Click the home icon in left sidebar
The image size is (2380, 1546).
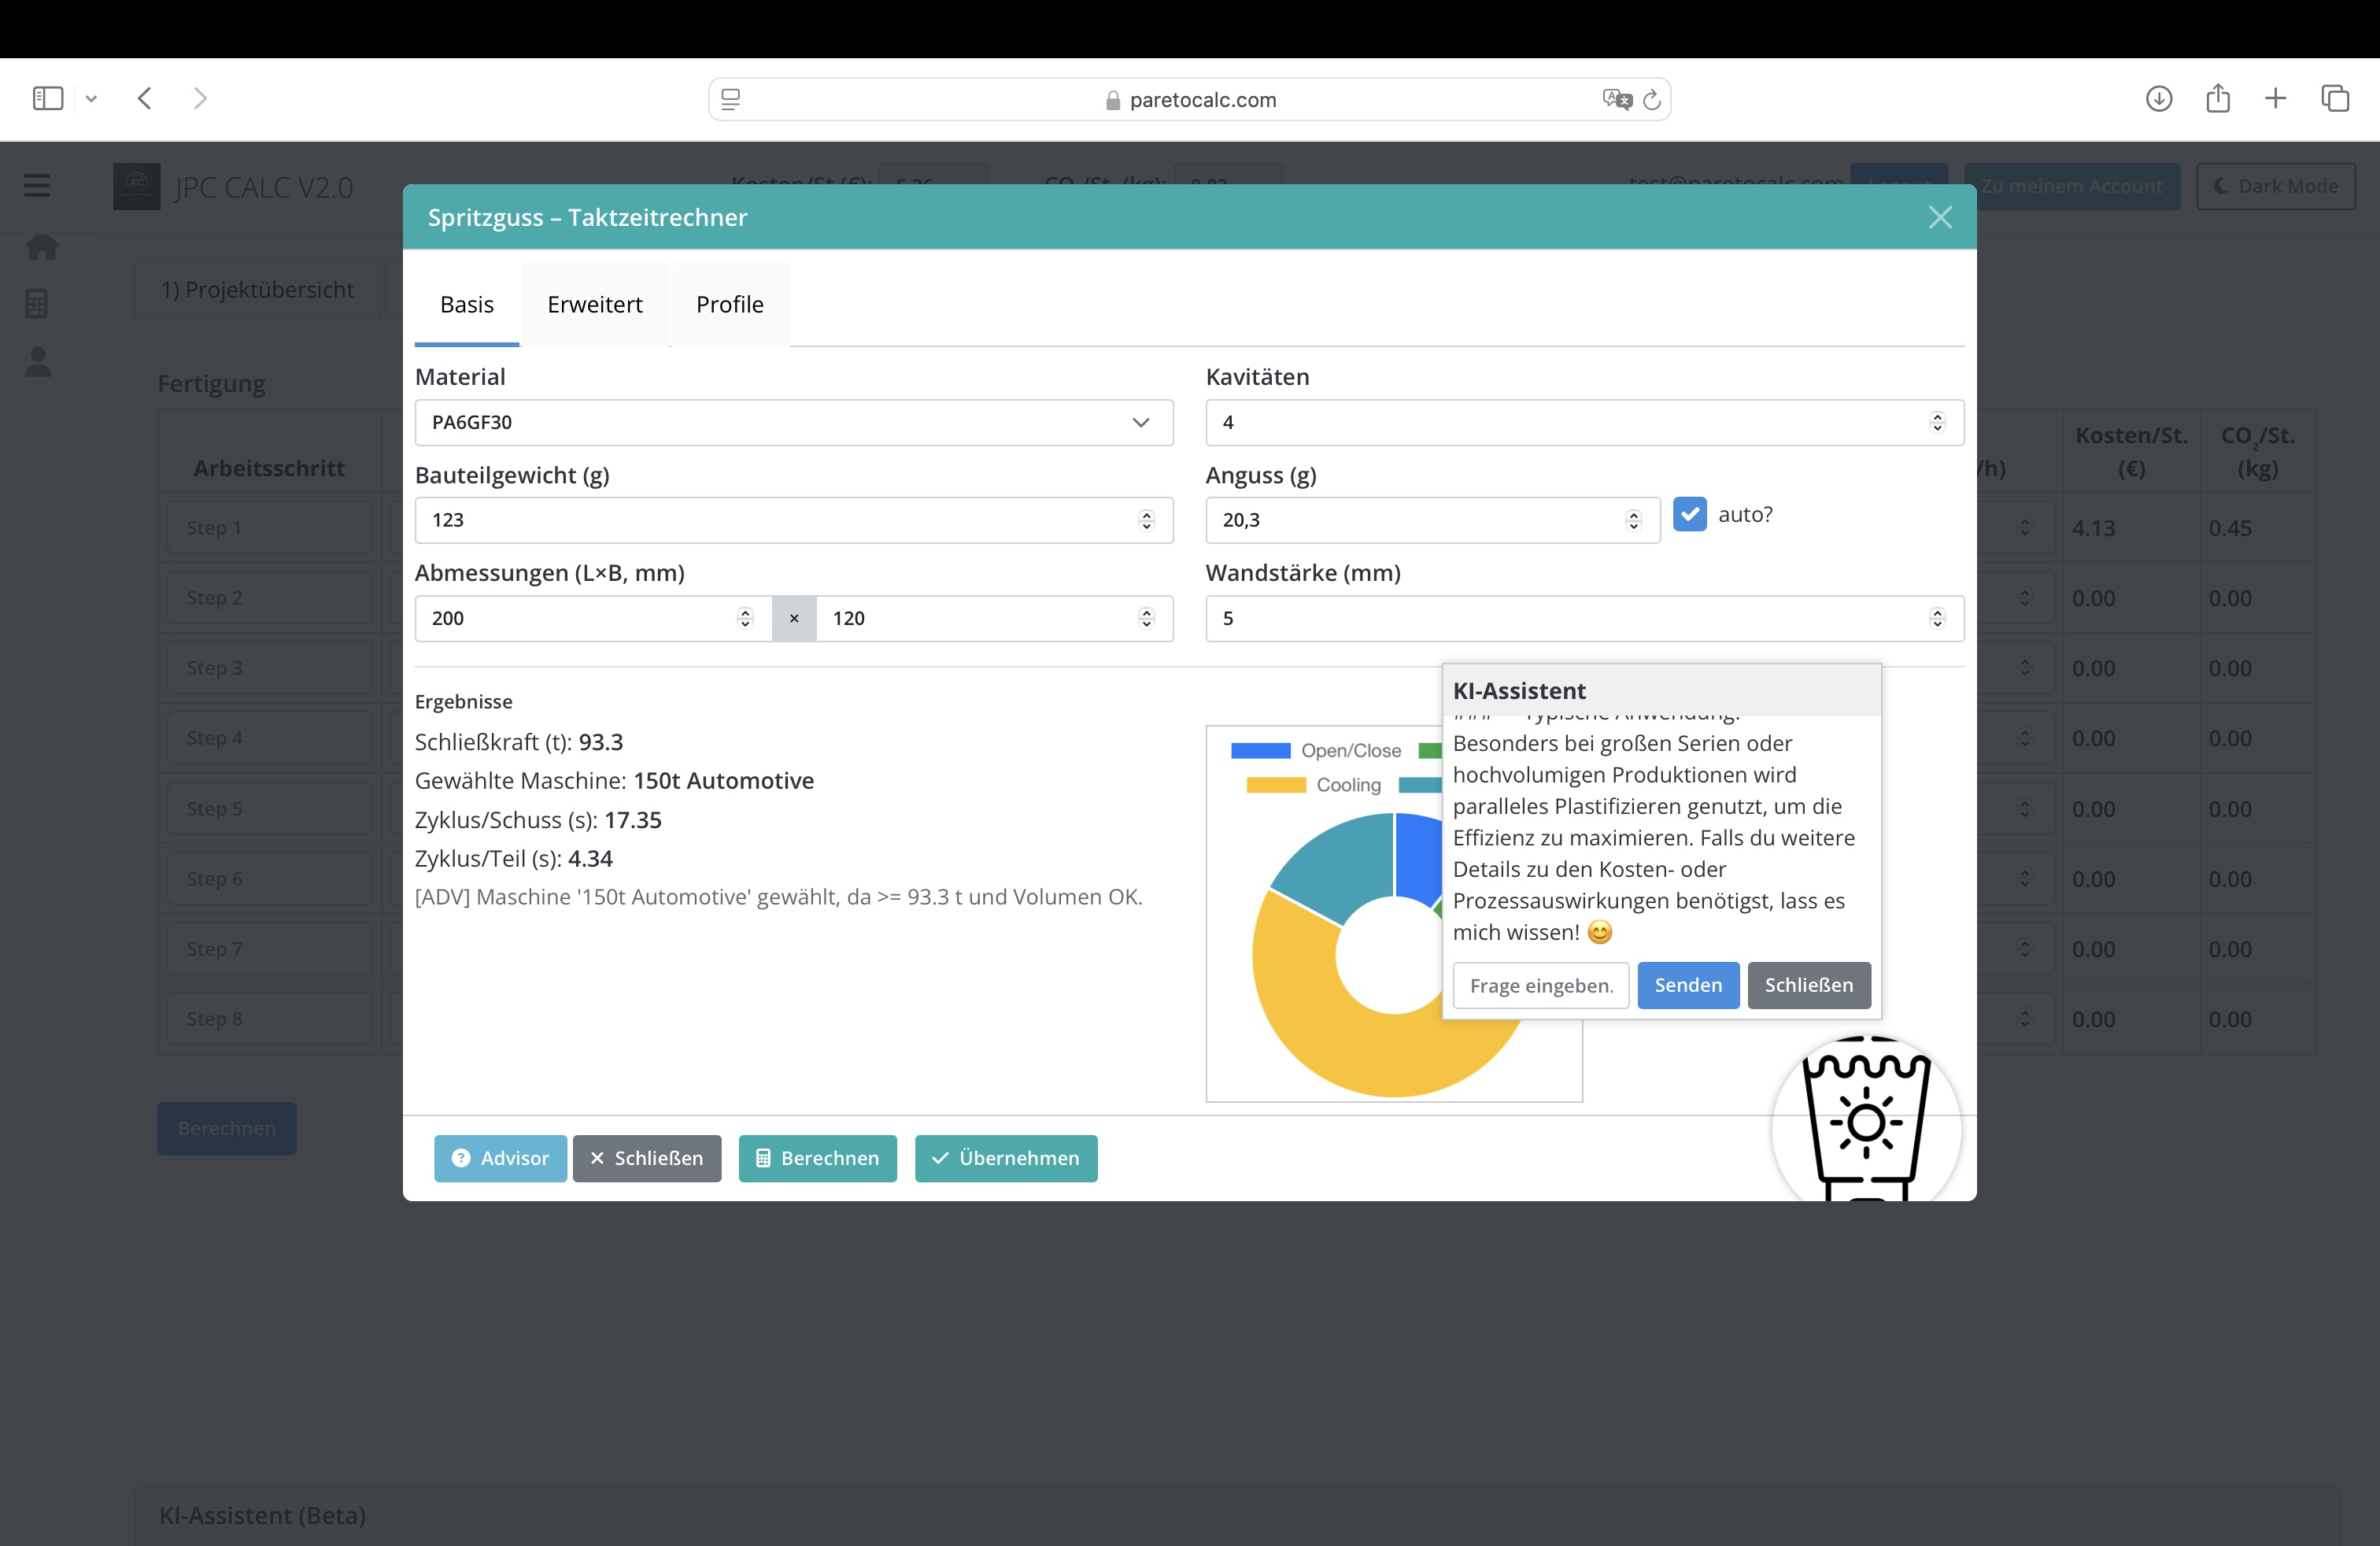[42, 246]
